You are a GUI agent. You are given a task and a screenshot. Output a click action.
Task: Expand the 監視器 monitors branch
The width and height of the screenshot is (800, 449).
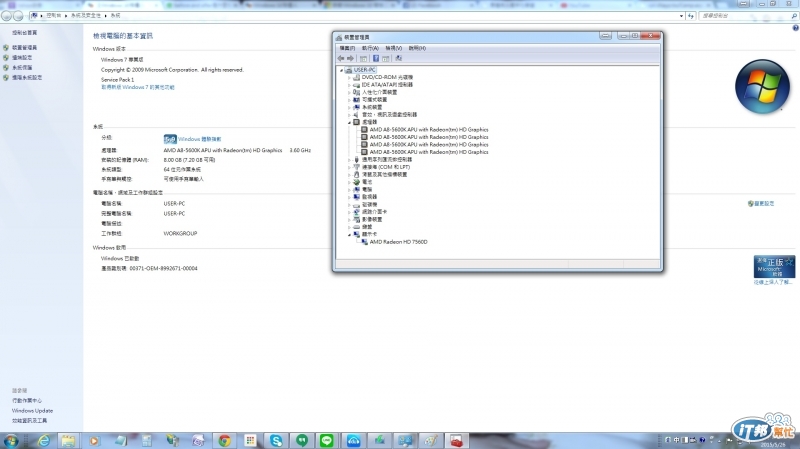[x=349, y=197]
